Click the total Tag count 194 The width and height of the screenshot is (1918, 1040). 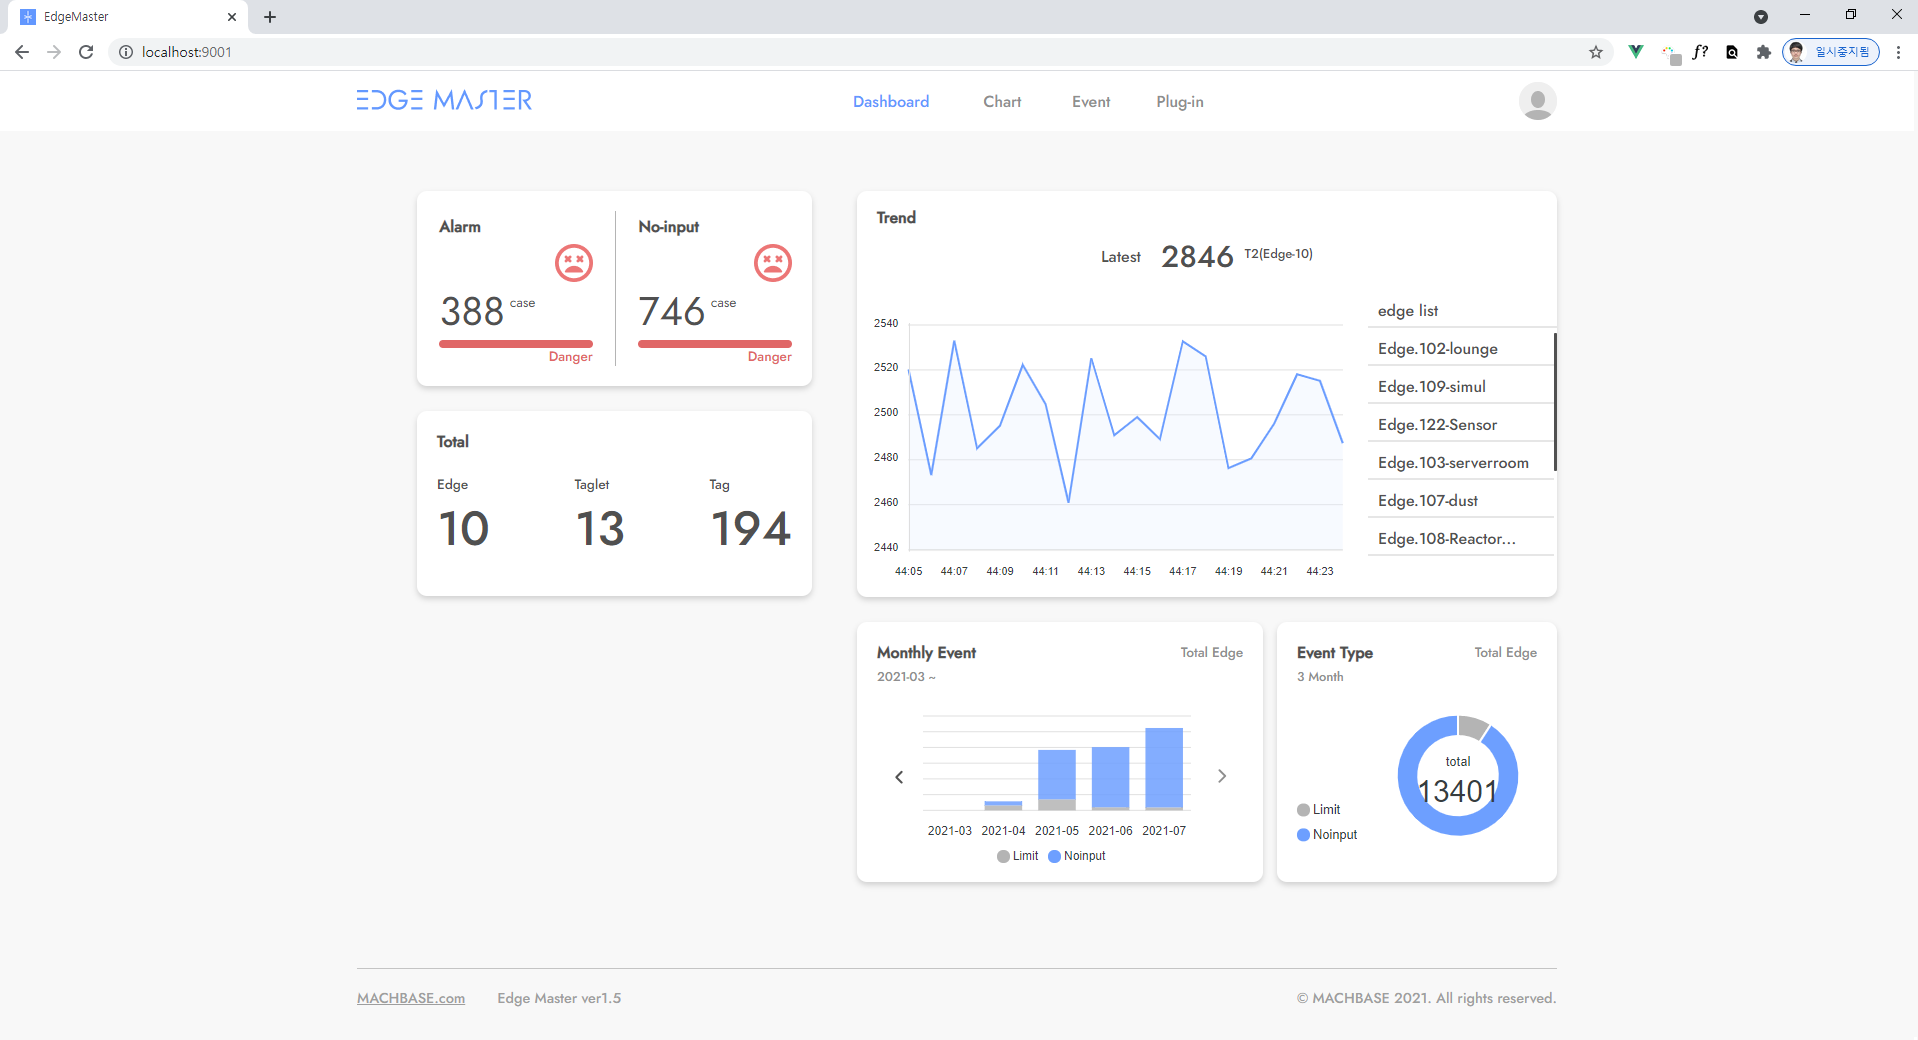751,529
